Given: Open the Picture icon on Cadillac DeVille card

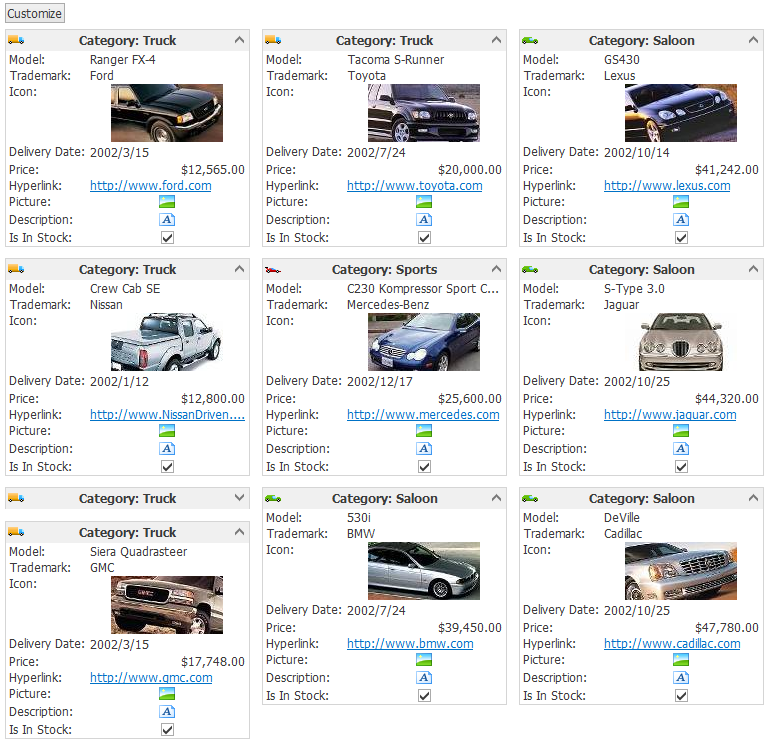Looking at the screenshot, I should point(681,660).
